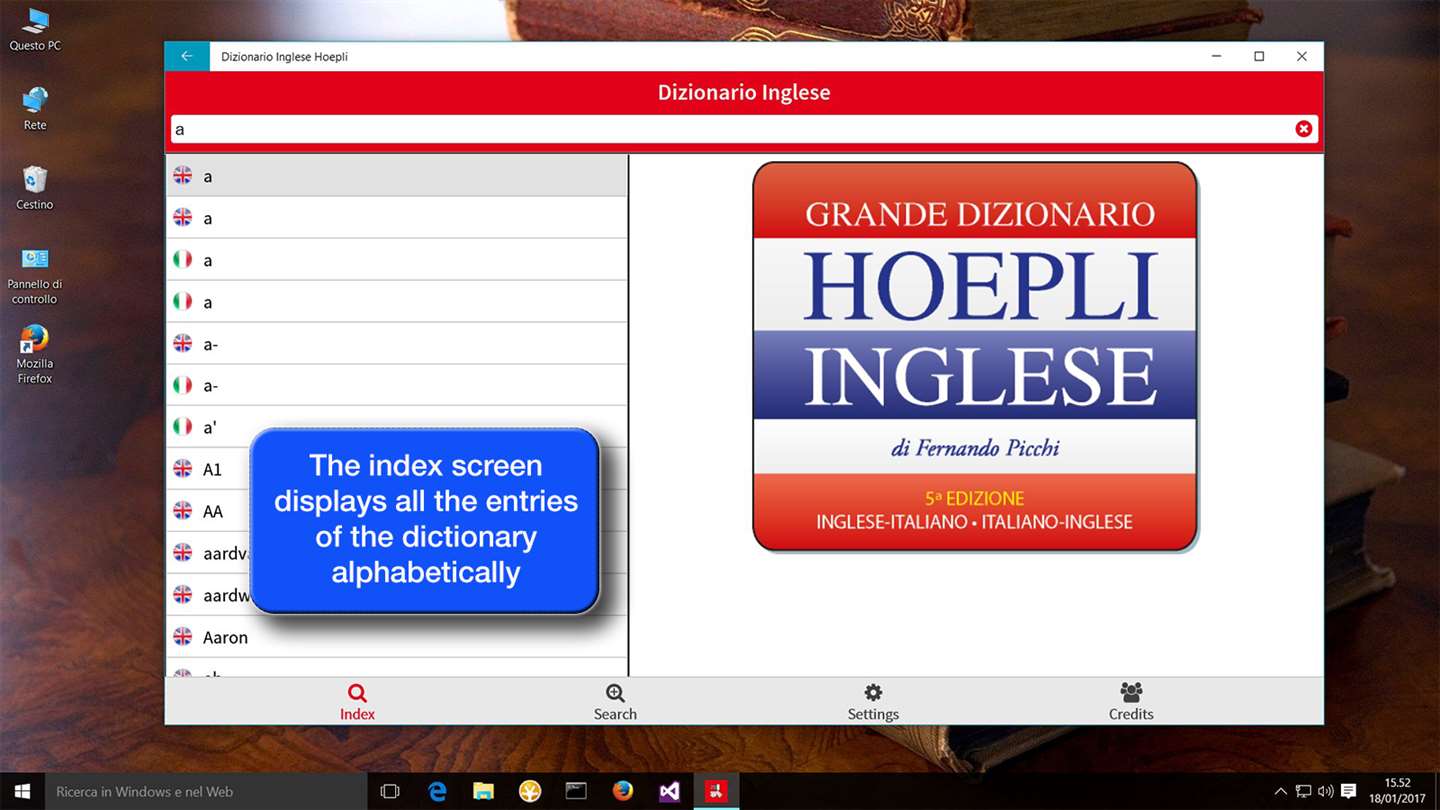Open Mozilla Firefox desktop shortcut
Image resolution: width=1440 pixels, height=810 pixels.
(35, 355)
